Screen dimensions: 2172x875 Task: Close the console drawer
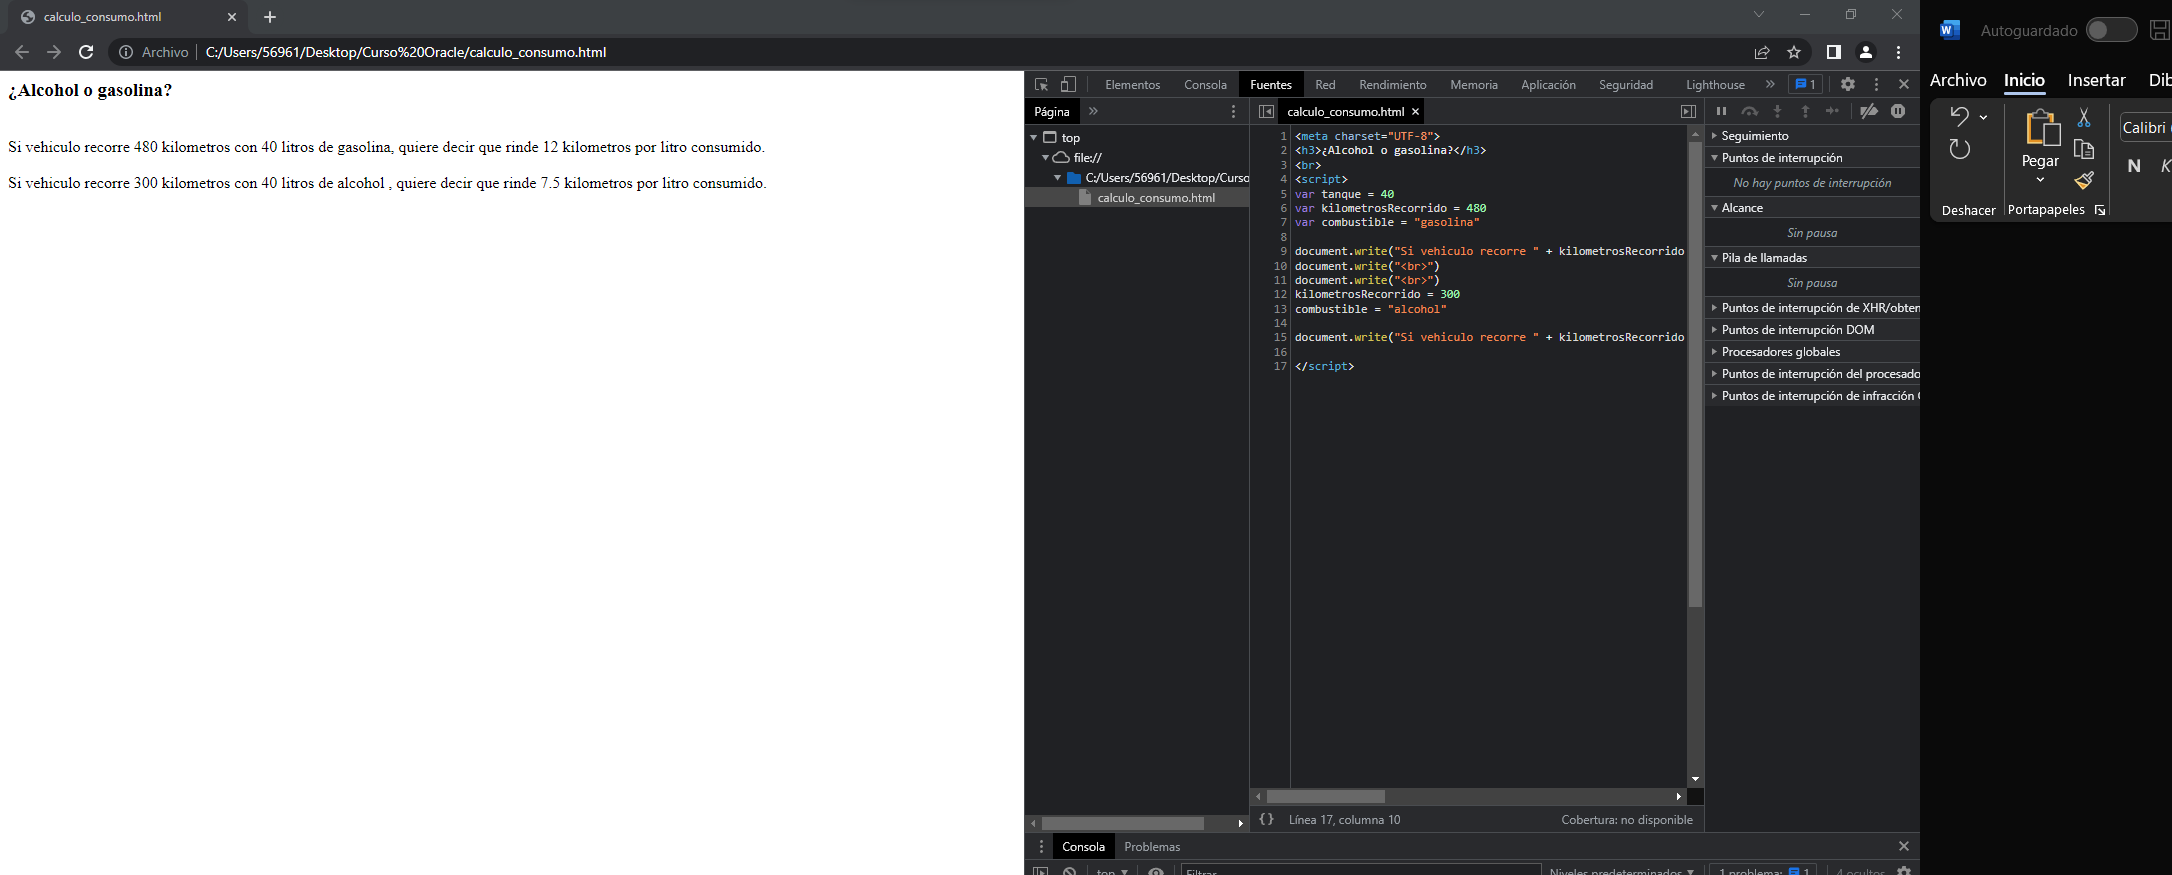pyautogui.click(x=1903, y=847)
